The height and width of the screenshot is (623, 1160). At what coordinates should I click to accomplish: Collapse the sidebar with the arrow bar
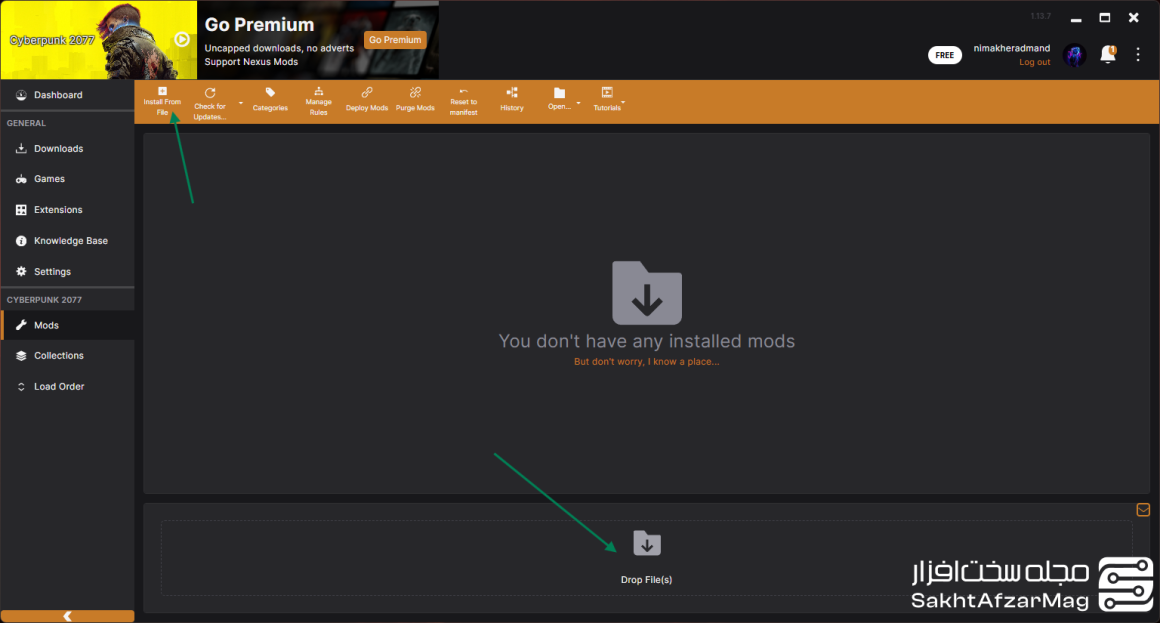(67, 616)
